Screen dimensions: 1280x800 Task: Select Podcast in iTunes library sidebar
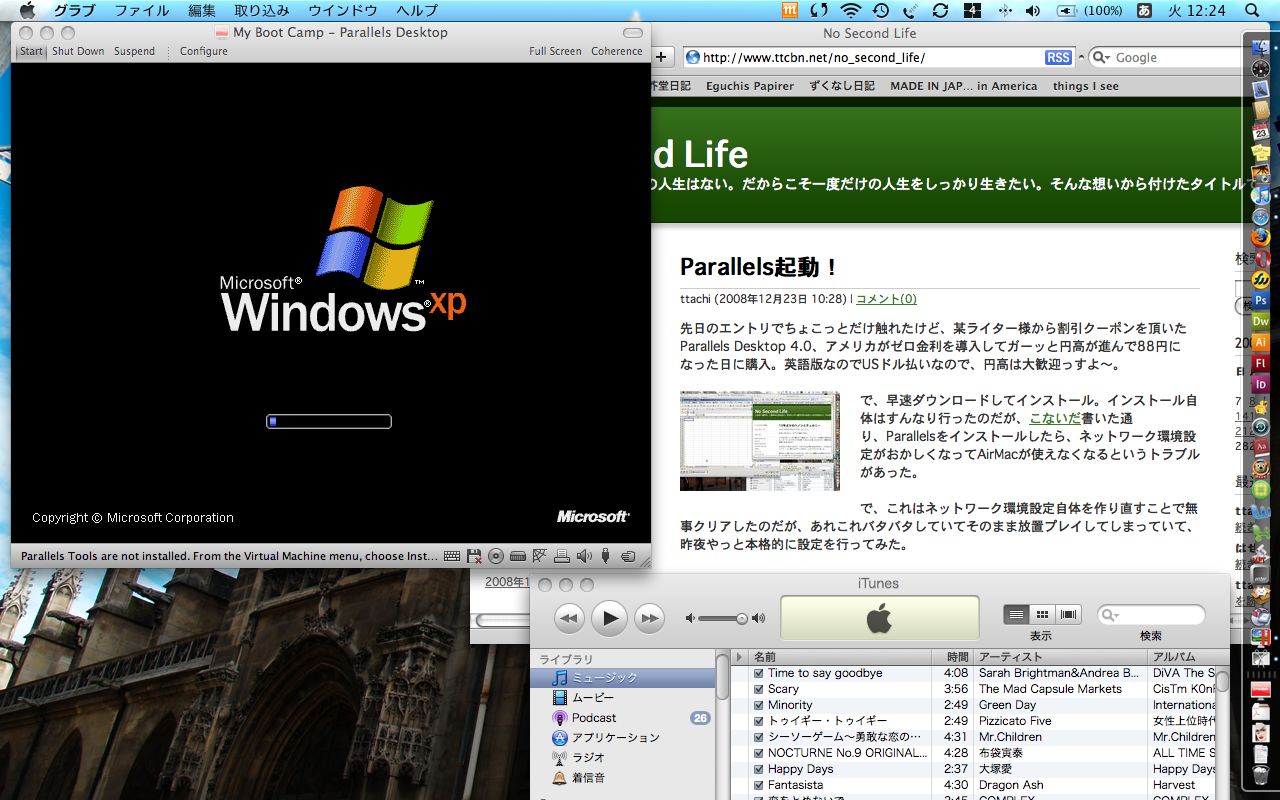594,718
